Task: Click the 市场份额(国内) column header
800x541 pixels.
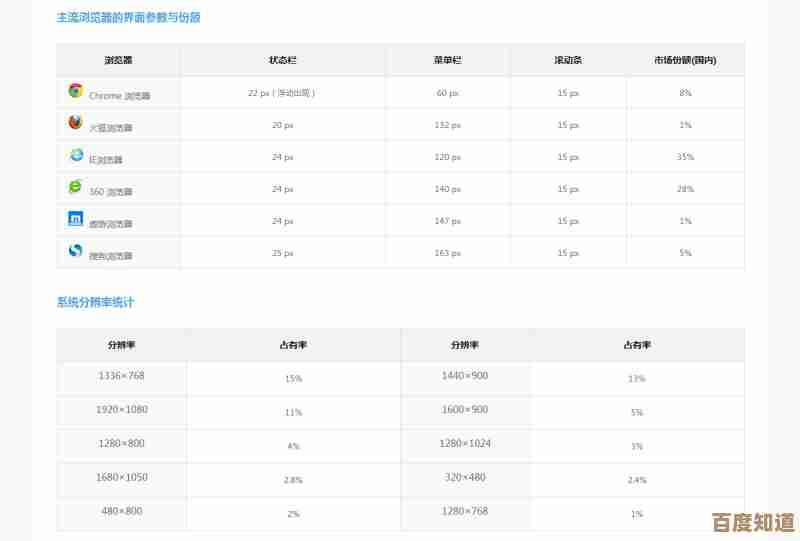Action: 685,60
